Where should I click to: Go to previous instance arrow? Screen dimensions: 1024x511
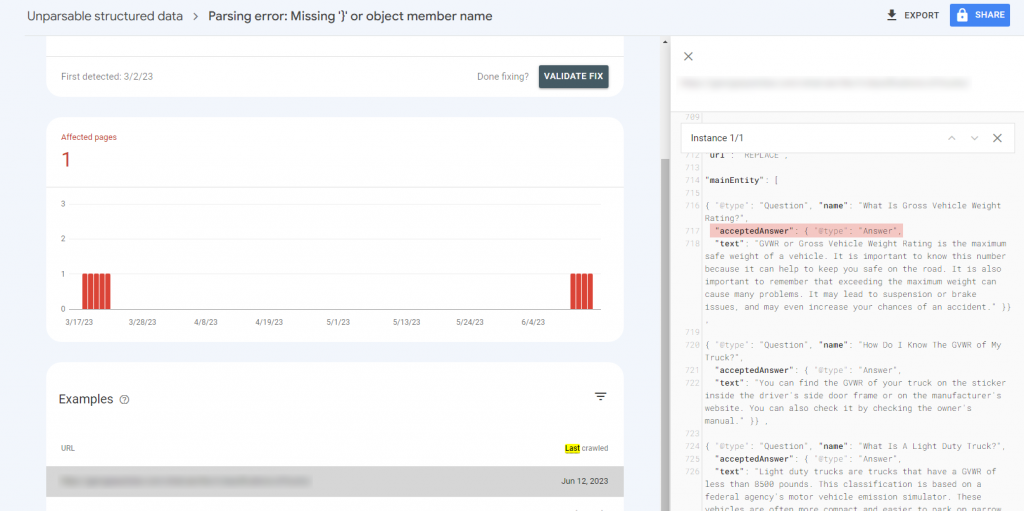coord(952,138)
